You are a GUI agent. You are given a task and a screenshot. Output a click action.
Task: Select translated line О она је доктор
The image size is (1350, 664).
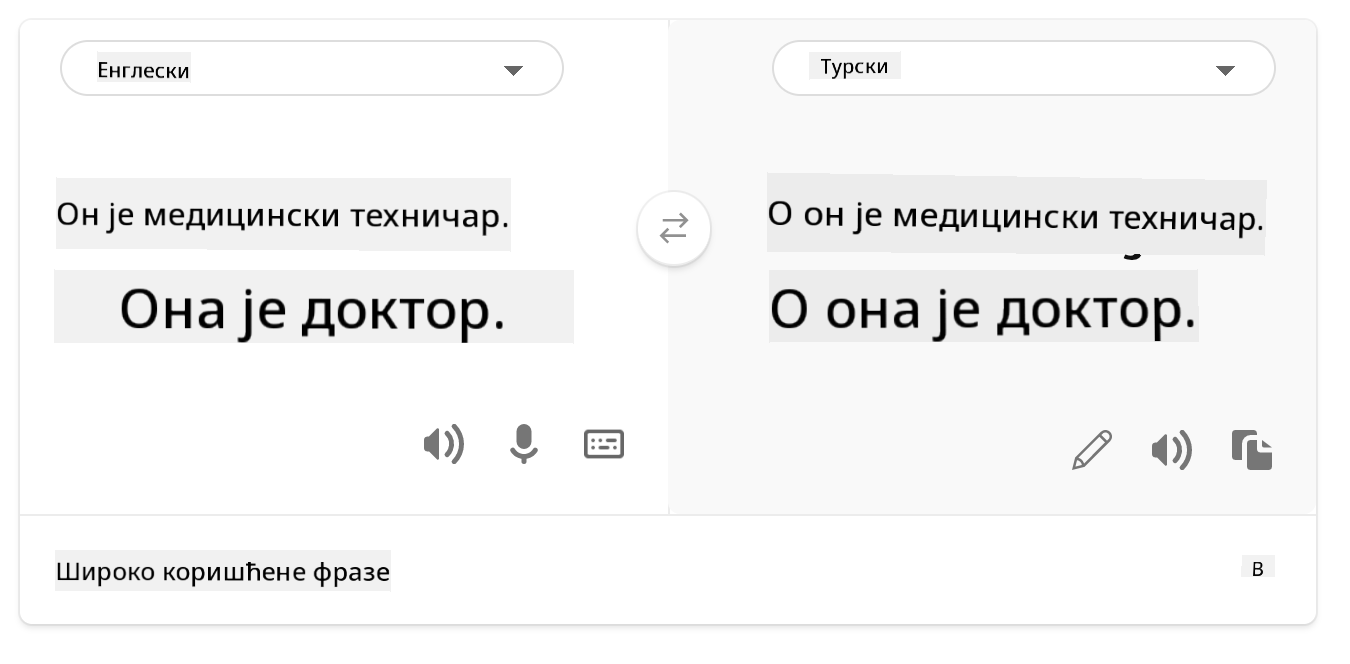[x=983, y=307]
